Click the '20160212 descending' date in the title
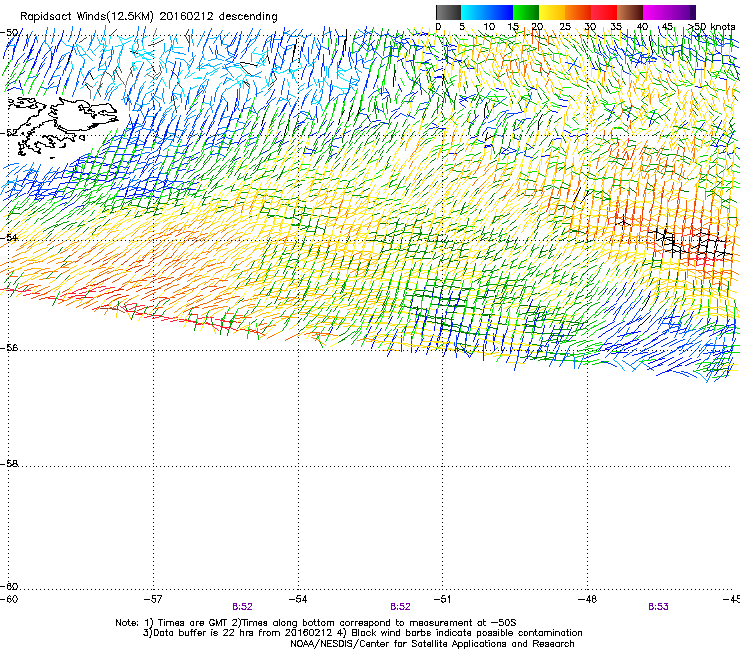 pos(219,16)
